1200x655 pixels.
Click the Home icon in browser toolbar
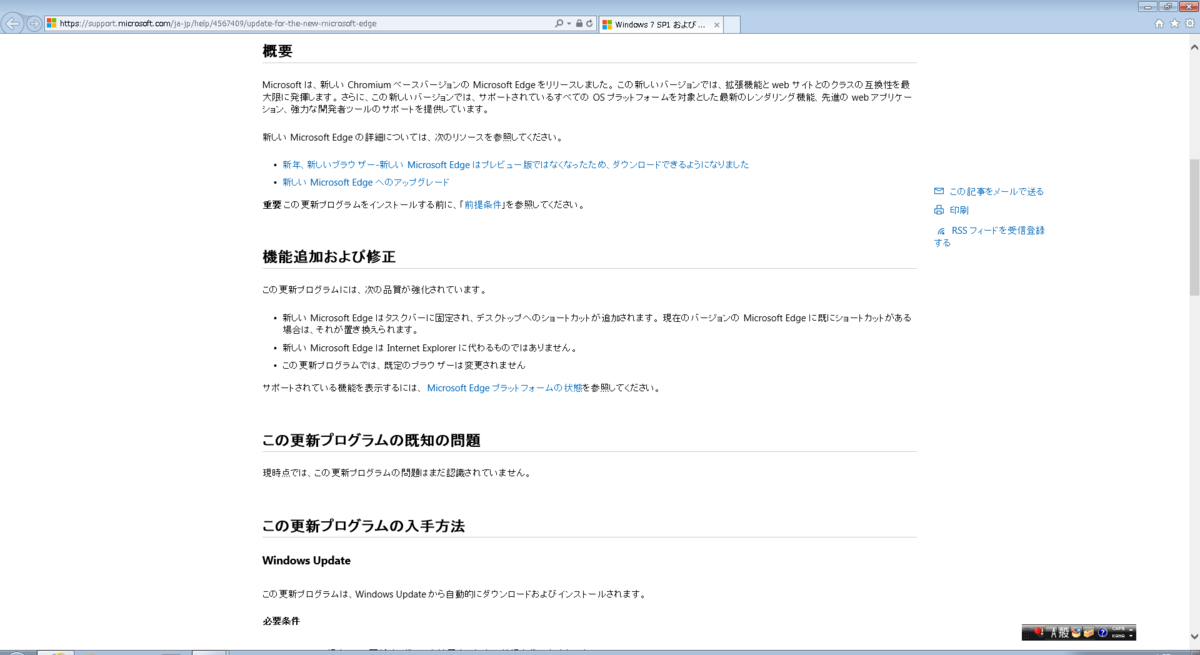(x=1159, y=23)
